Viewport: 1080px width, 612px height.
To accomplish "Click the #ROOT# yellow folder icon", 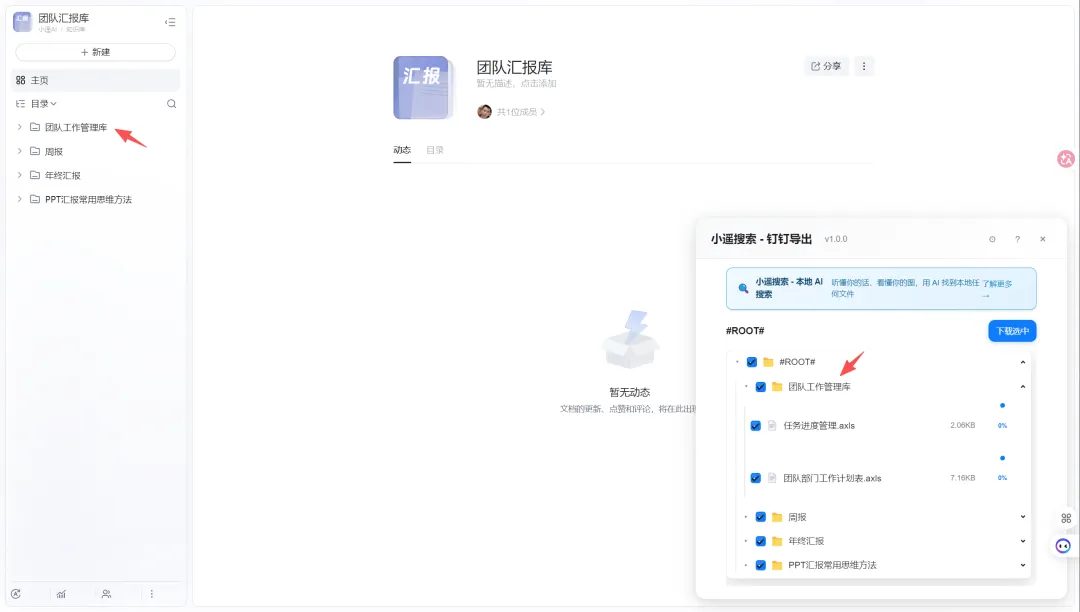I will pyautogui.click(x=769, y=362).
